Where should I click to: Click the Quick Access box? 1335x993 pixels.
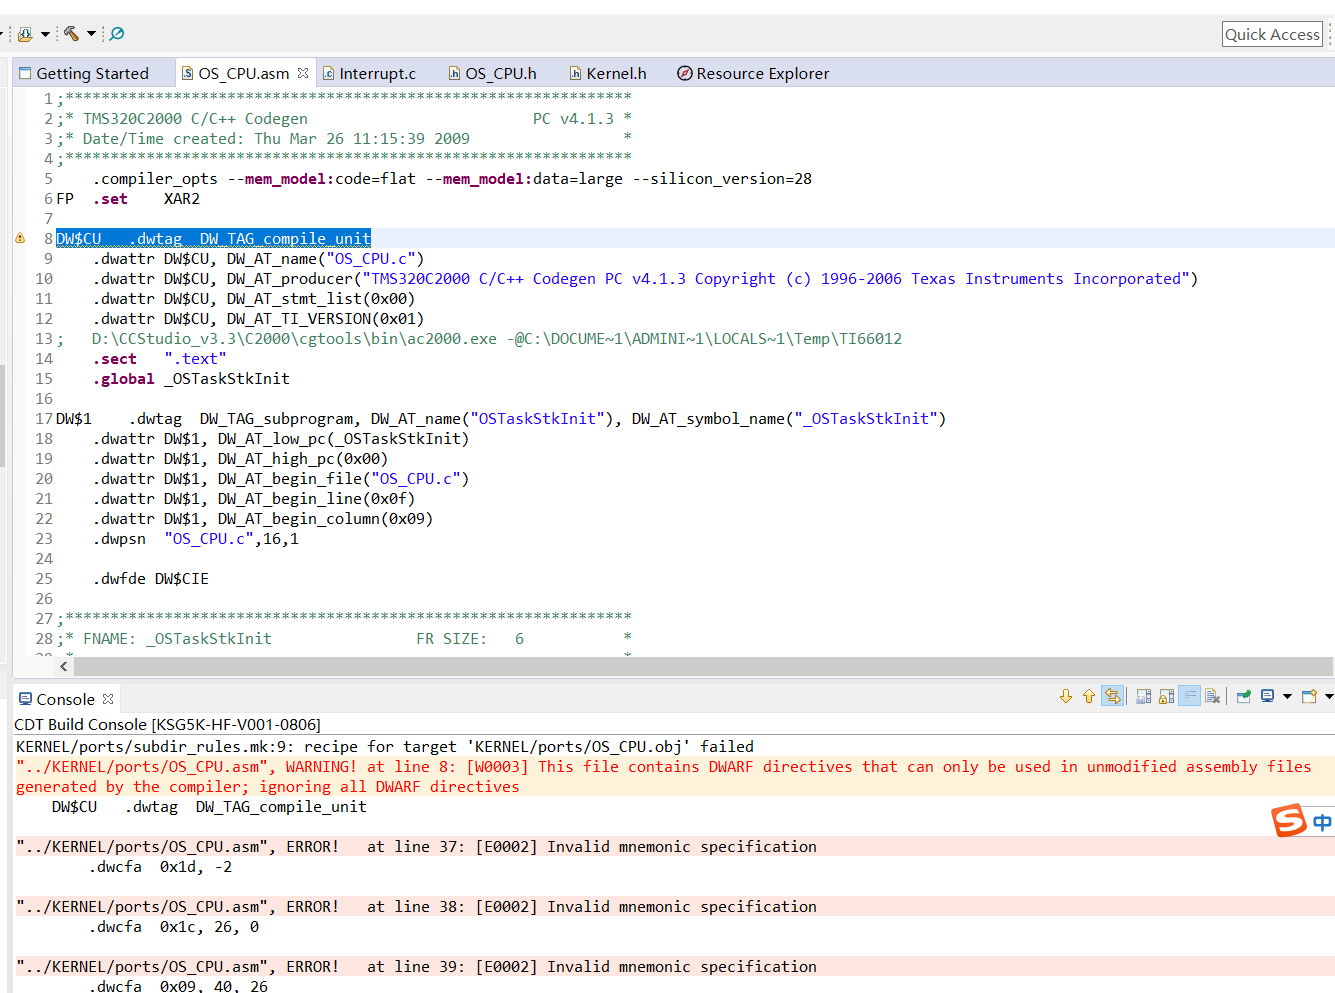pyautogui.click(x=1272, y=34)
